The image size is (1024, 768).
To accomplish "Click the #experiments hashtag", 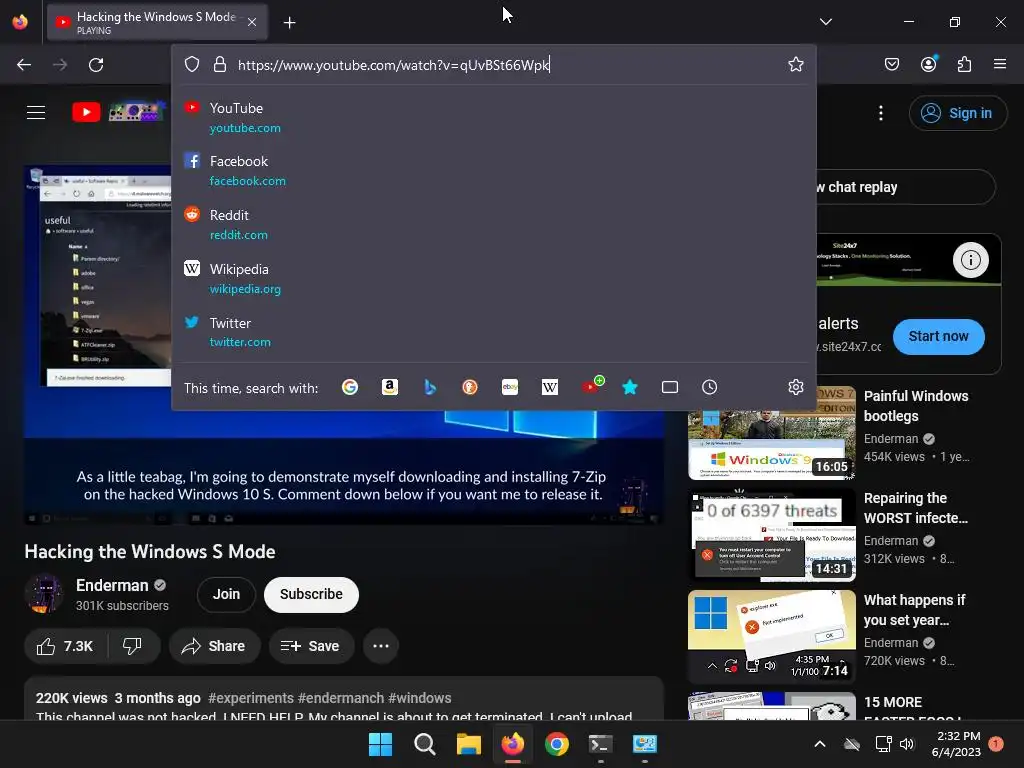I will 251,698.
